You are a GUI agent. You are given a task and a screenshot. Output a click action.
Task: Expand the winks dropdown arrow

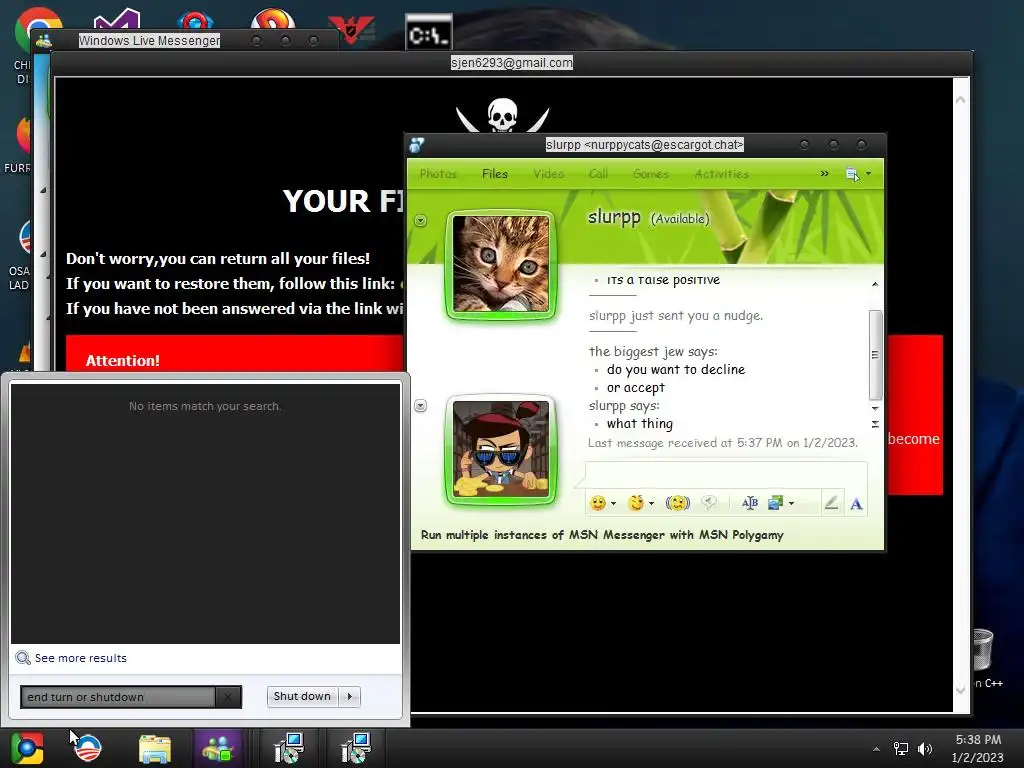point(651,504)
